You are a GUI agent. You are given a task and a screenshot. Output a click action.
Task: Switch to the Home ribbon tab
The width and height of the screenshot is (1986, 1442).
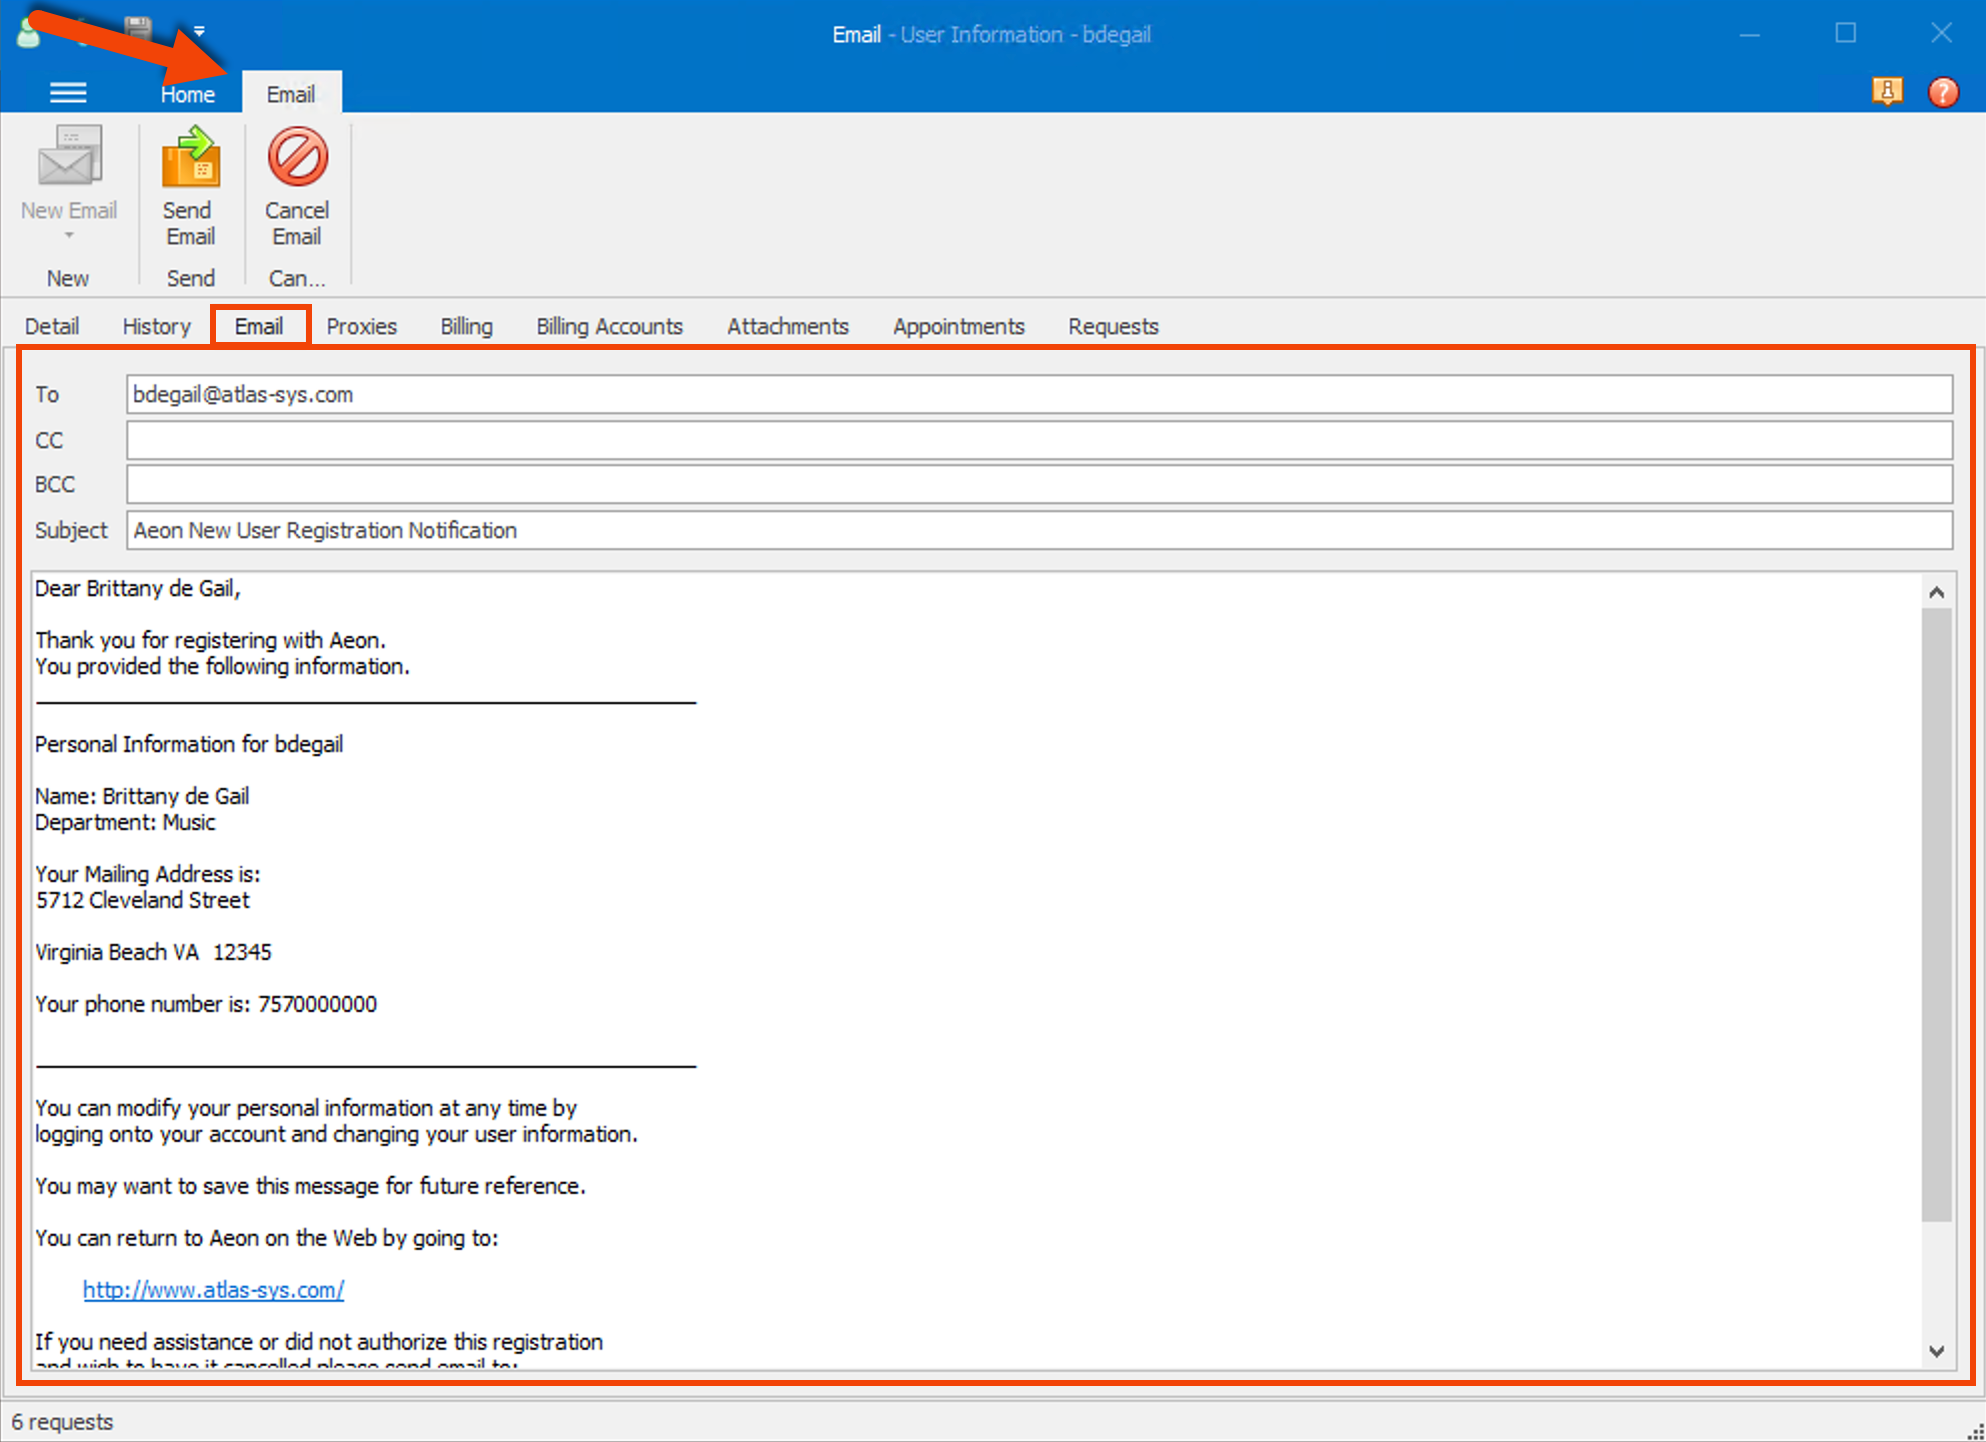[x=188, y=93]
